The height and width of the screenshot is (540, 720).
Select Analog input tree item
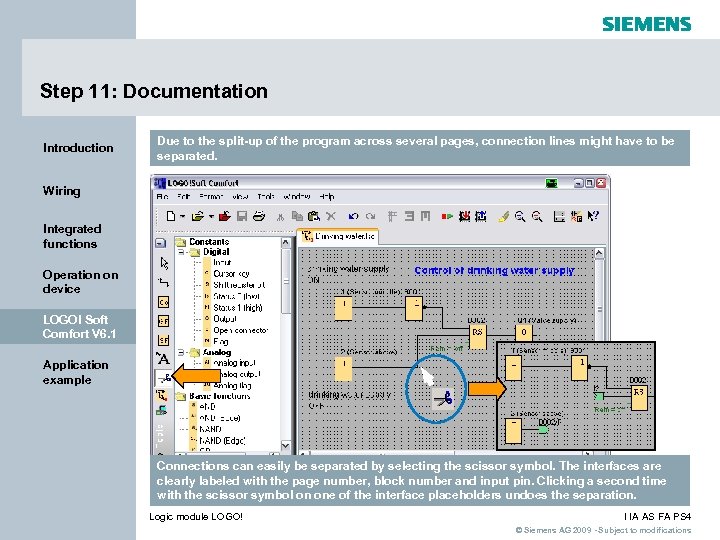click(x=235, y=363)
